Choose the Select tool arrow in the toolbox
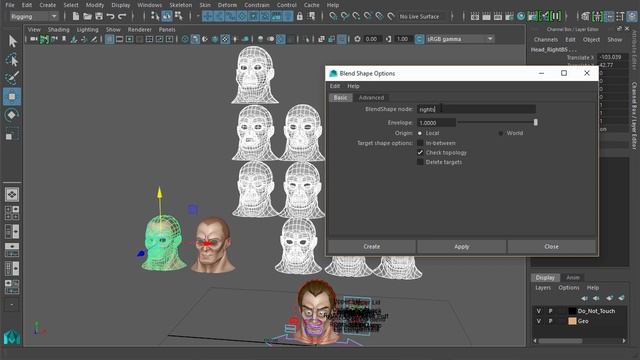Viewport: 640px width, 360px height. 12,41
